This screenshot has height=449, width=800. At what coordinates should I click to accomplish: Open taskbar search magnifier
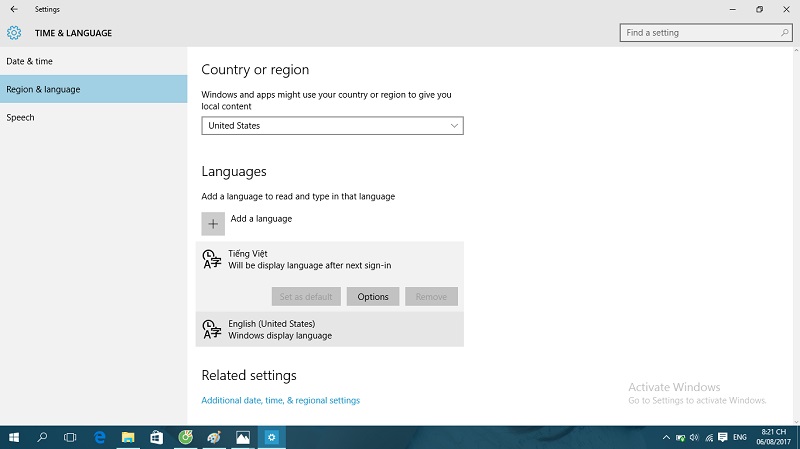click(42, 437)
